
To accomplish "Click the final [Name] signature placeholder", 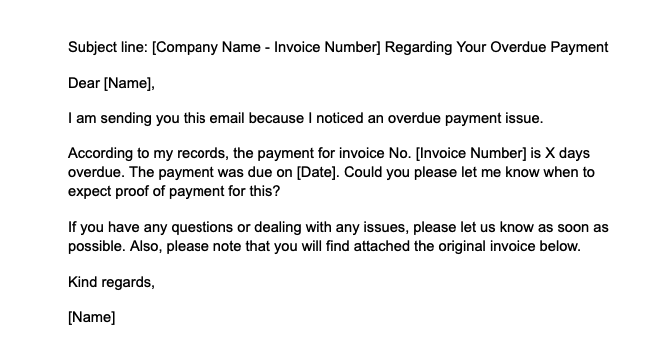I will (92, 317).
